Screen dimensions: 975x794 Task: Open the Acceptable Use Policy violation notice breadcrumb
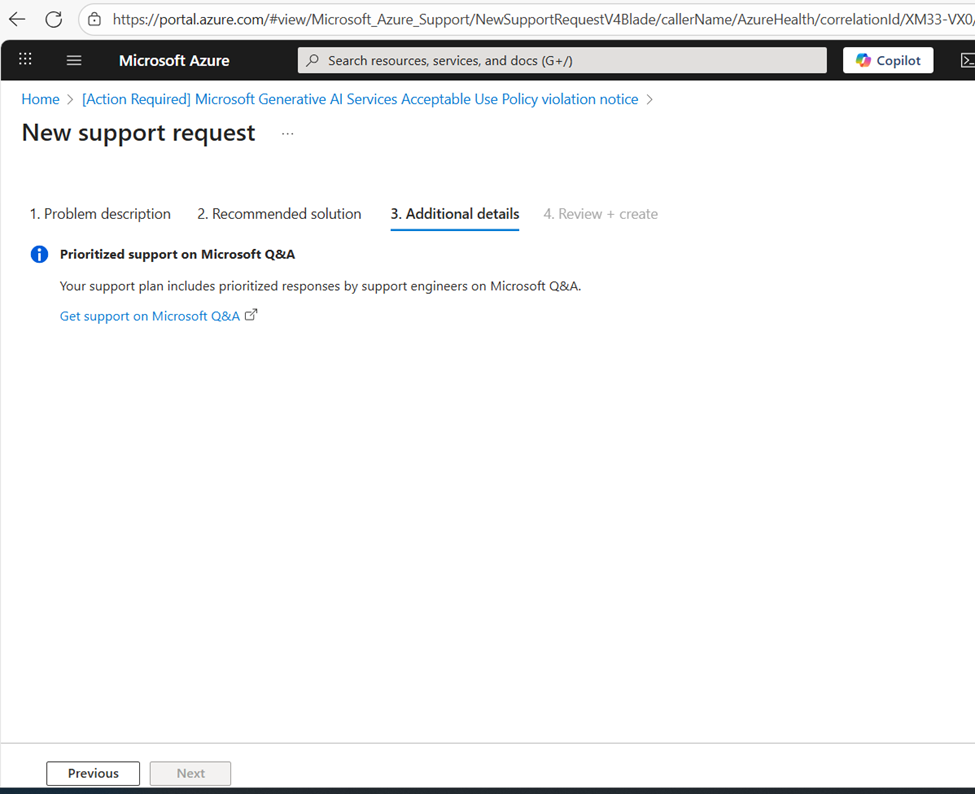pos(360,99)
